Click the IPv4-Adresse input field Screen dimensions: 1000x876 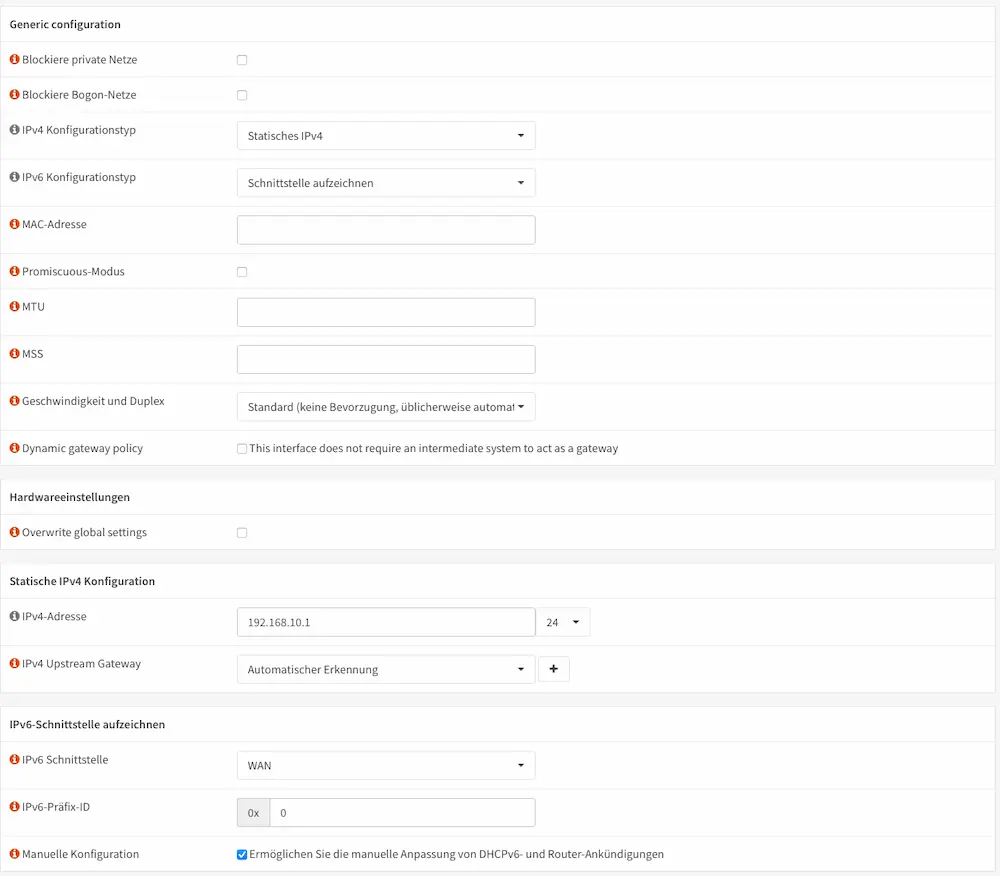click(386, 623)
